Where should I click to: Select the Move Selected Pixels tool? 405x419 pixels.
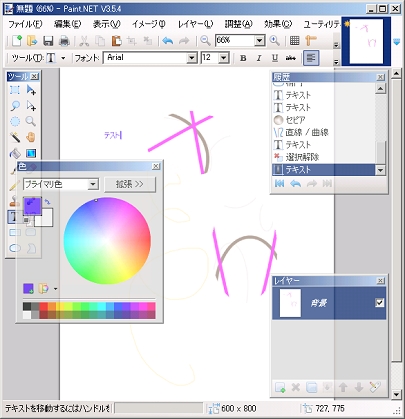31,90
